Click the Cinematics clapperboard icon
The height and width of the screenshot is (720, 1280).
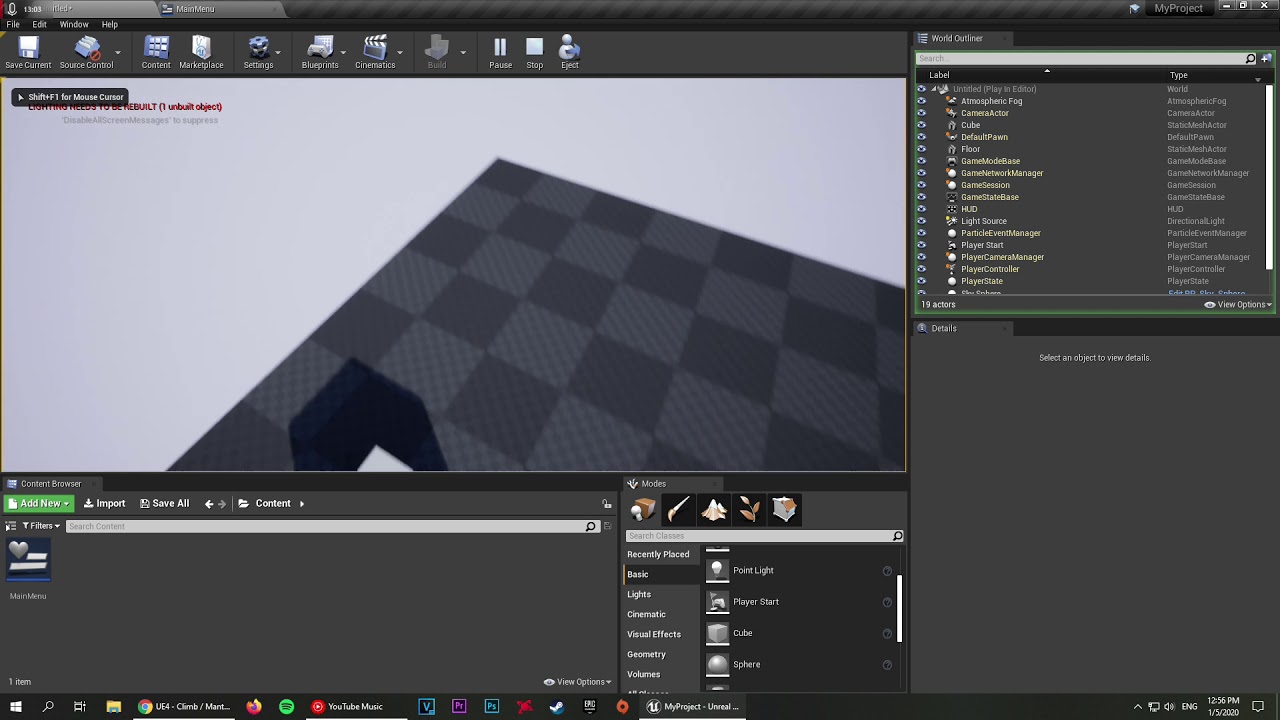[x=375, y=52]
